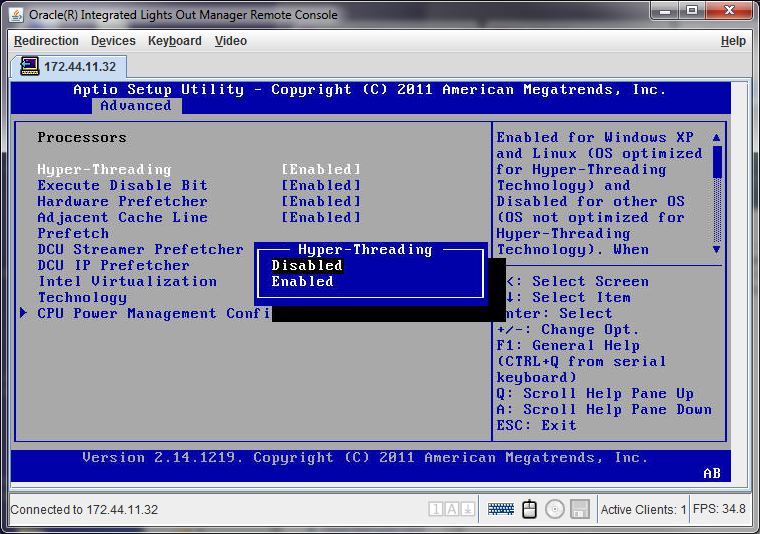Viewport: 760px width, 534px height.
Task: Switch to the 172.44.11.32 session tab
Action: coord(69,66)
